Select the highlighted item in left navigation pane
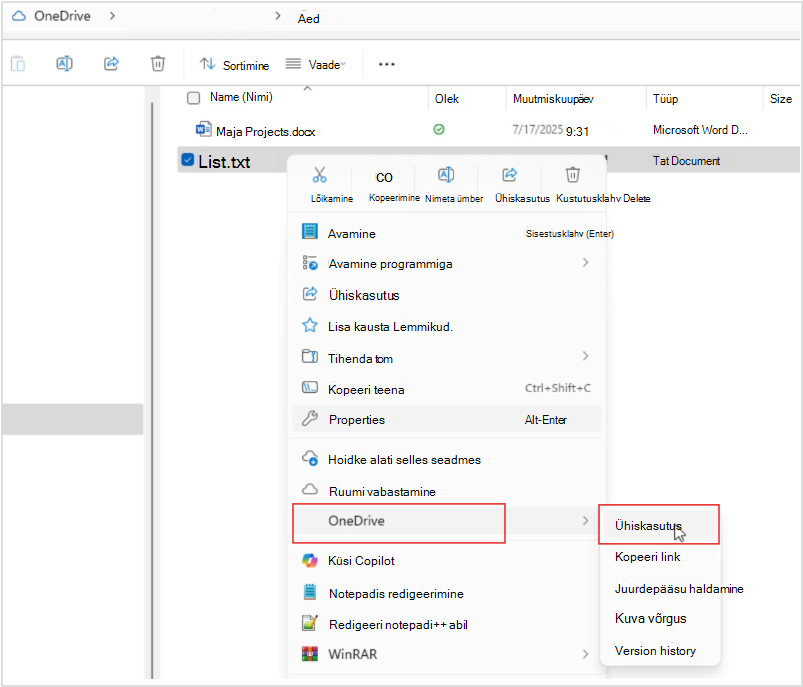 pyautogui.click(x=72, y=419)
